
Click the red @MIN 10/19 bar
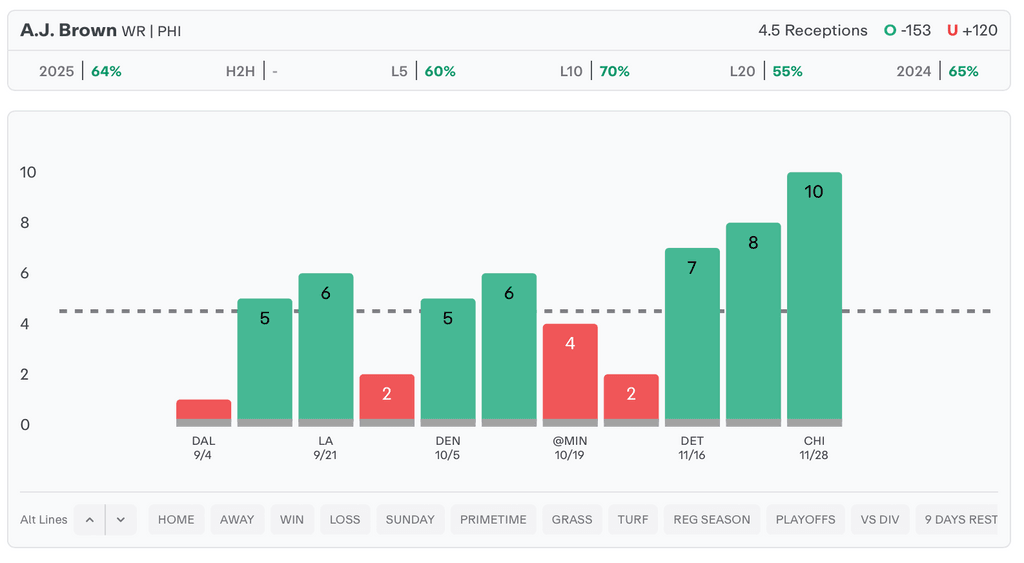click(x=570, y=374)
